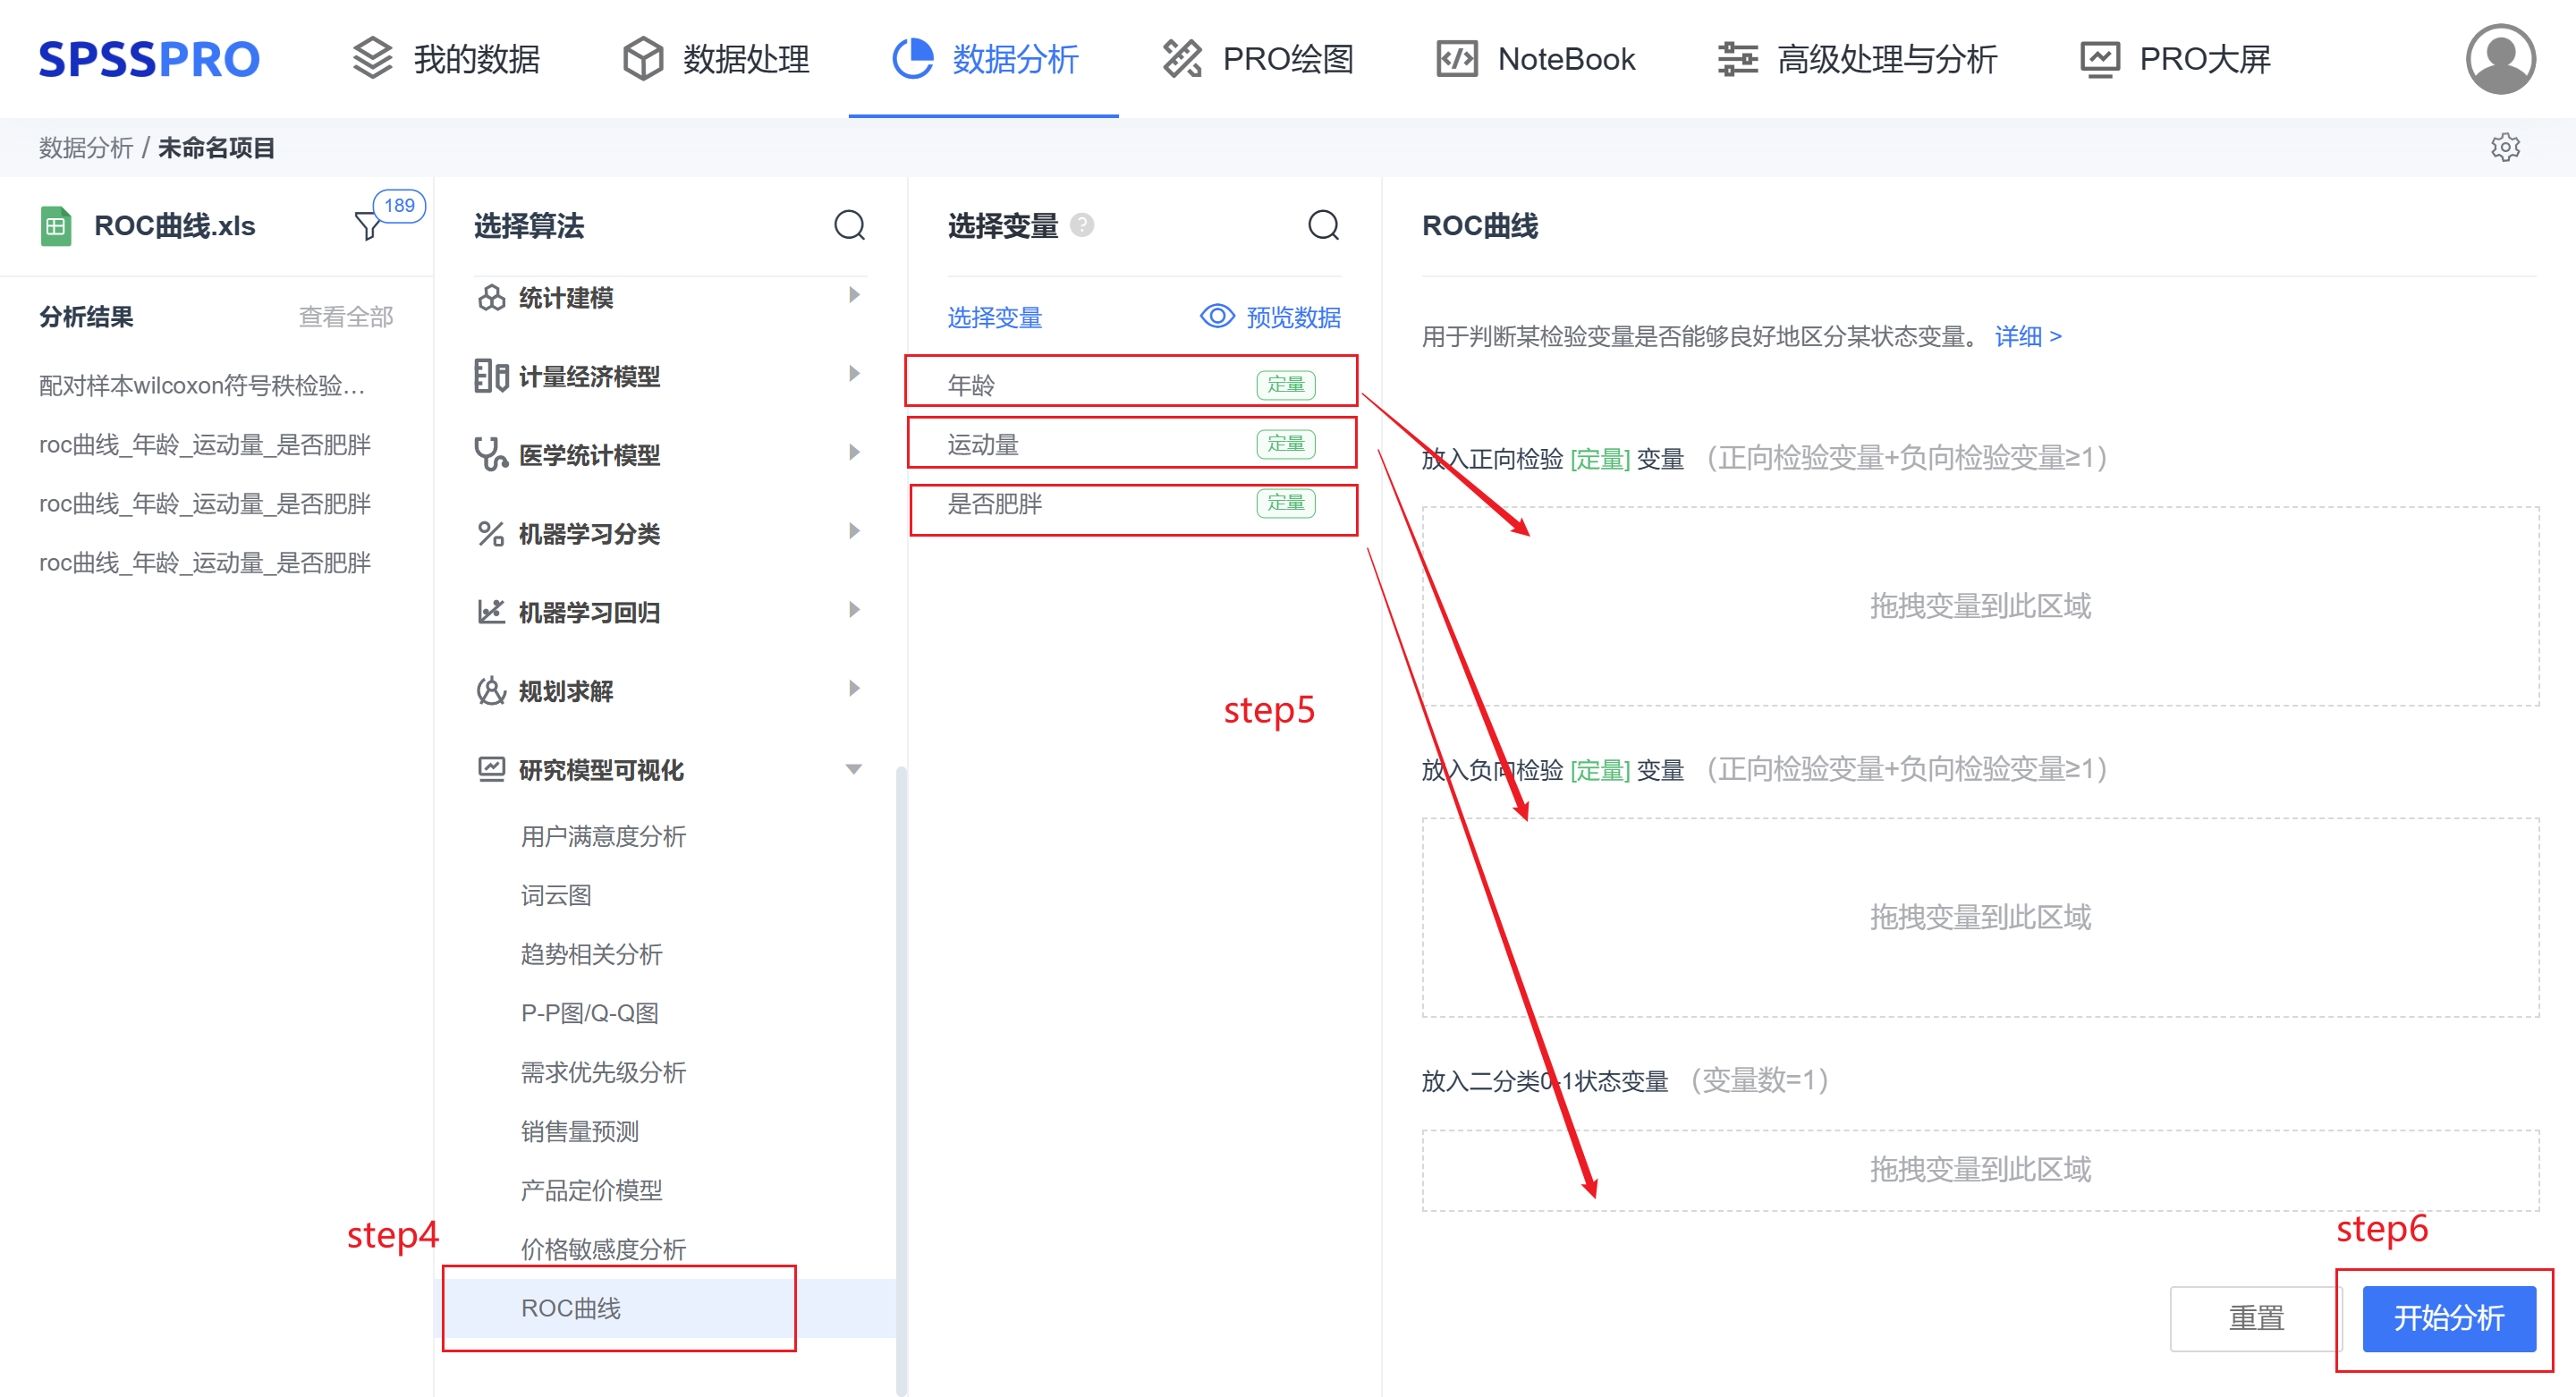The height and width of the screenshot is (1397, 2576).
Task: Click 查看全部 in analysis results
Action: tap(346, 317)
